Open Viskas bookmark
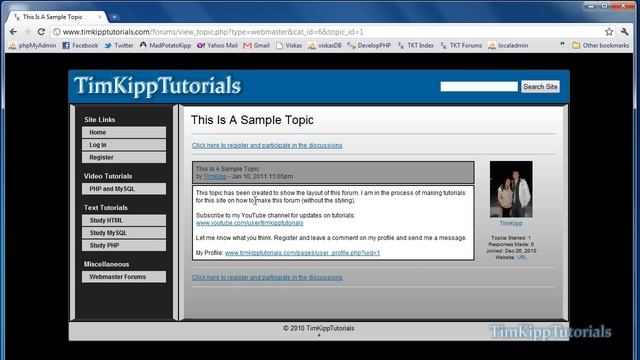The width and height of the screenshot is (640, 360). tap(289, 45)
